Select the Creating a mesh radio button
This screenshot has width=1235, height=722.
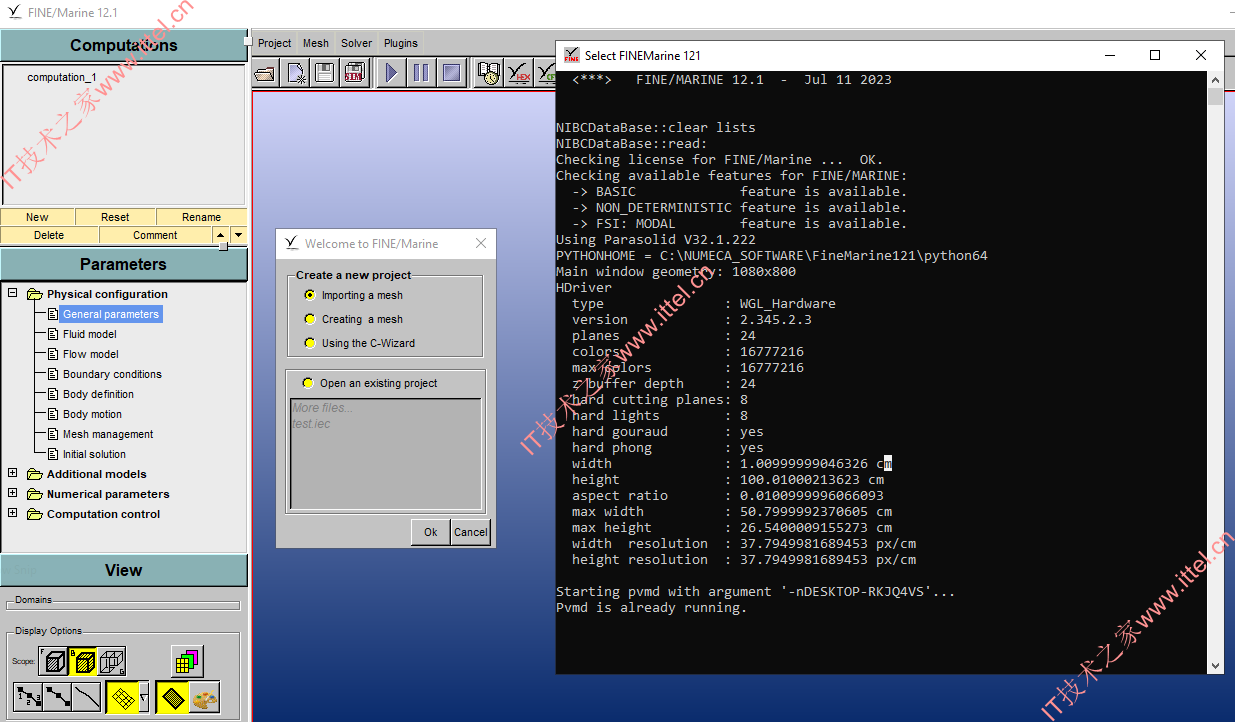[310, 319]
